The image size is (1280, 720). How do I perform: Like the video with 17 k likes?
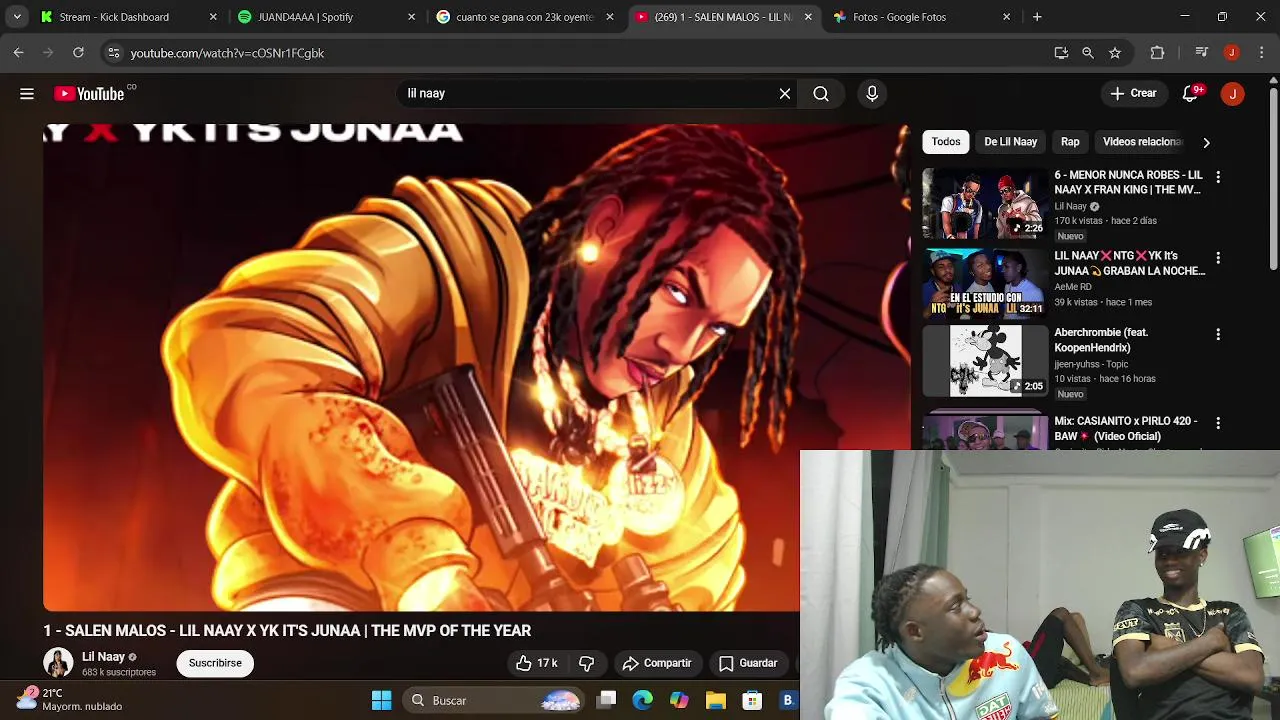[537, 663]
